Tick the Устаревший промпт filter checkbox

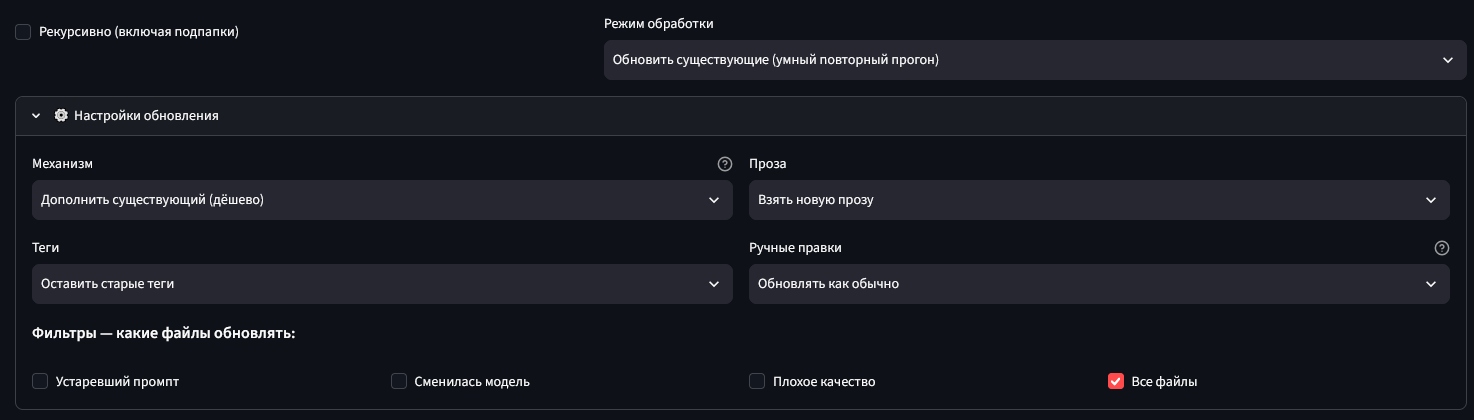tap(40, 381)
